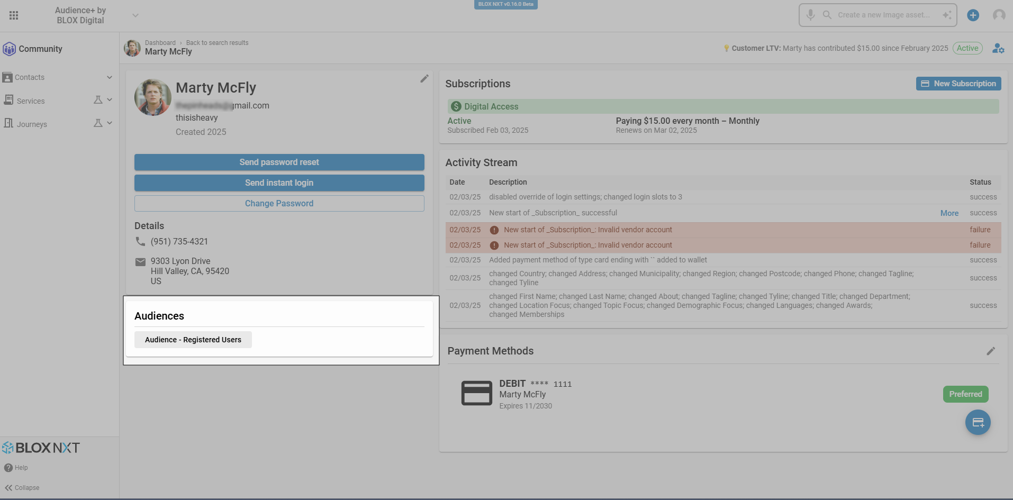This screenshot has height=500, width=1013.
Task: Click the BLOX NXT v0.16.0 Beta badge
Action: (506, 4)
